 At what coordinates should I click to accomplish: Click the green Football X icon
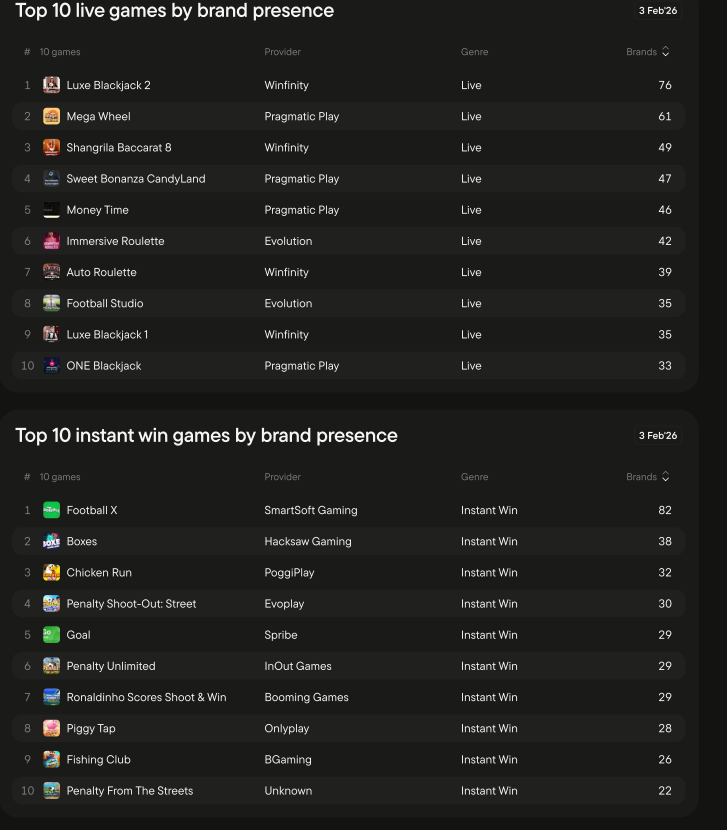click(51, 510)
